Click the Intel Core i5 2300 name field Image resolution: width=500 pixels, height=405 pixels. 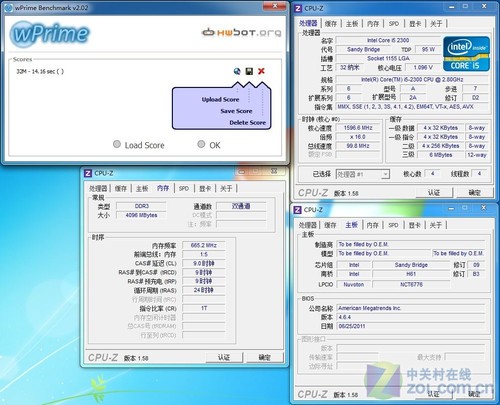pos(388,40)
